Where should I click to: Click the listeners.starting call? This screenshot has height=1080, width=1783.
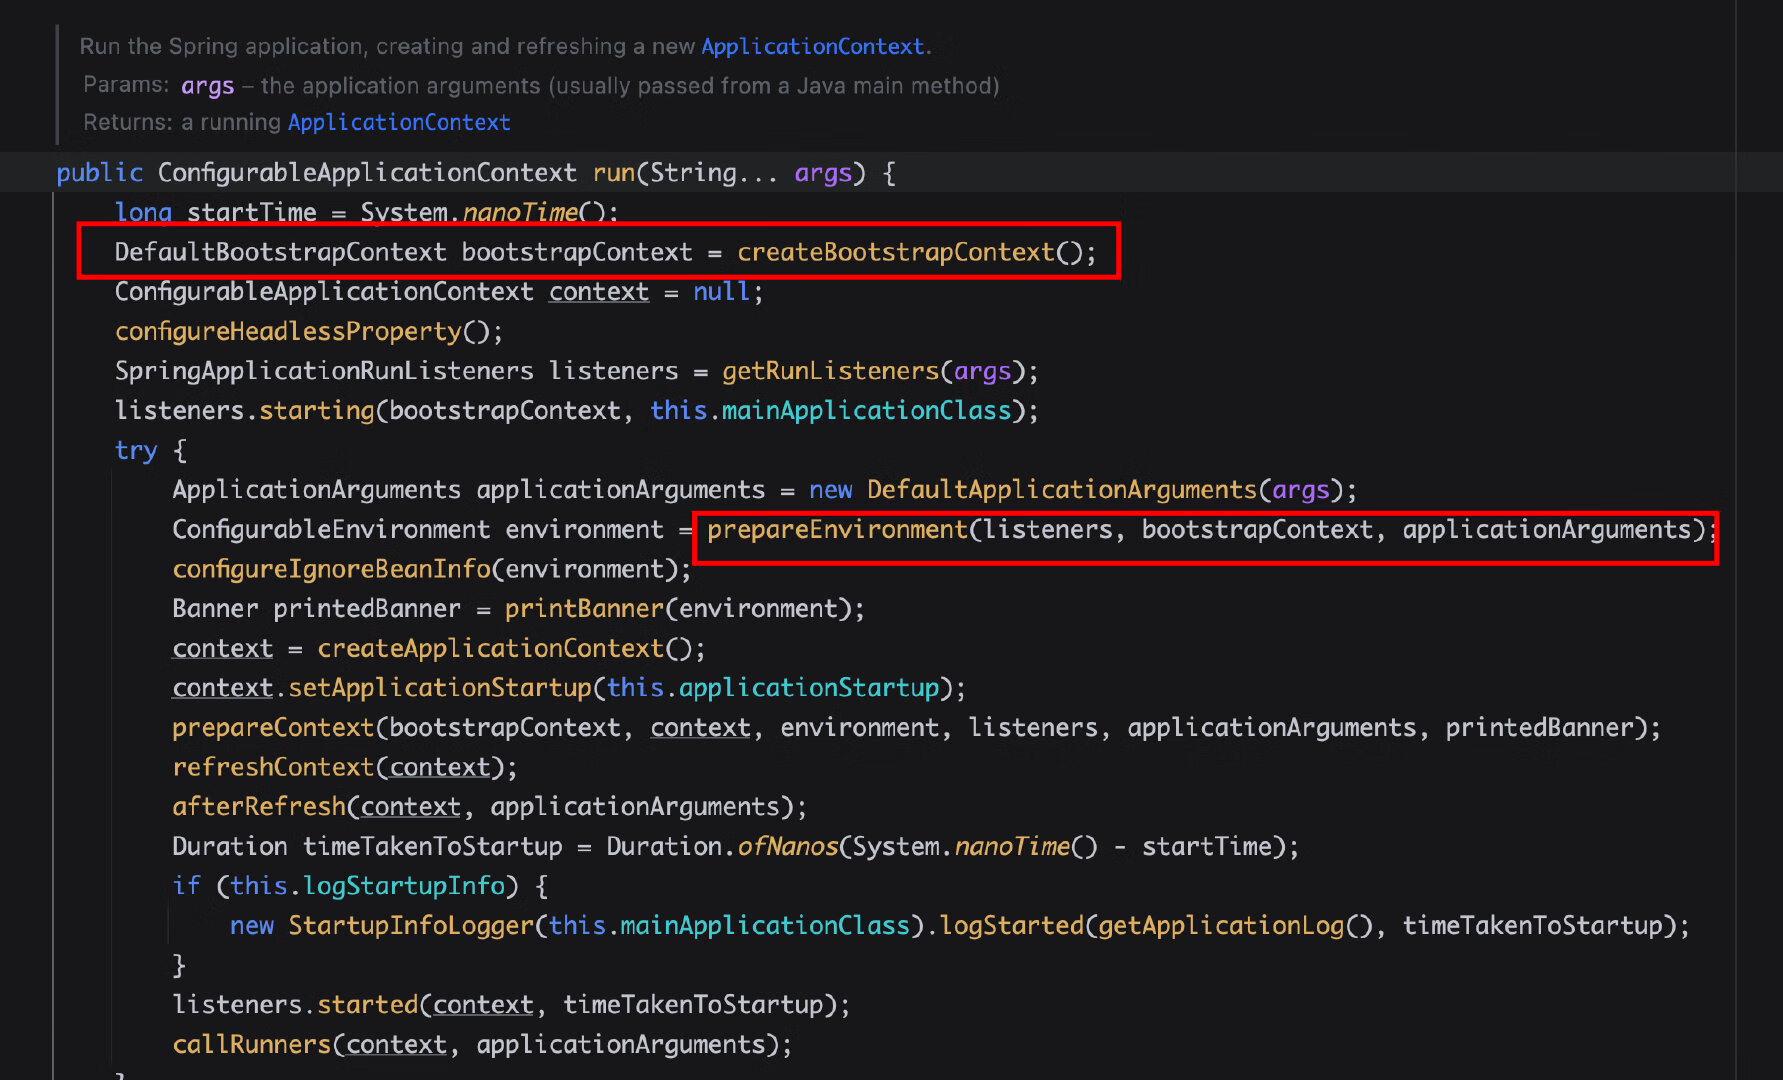pyautogui.click(x=245, y=411)
